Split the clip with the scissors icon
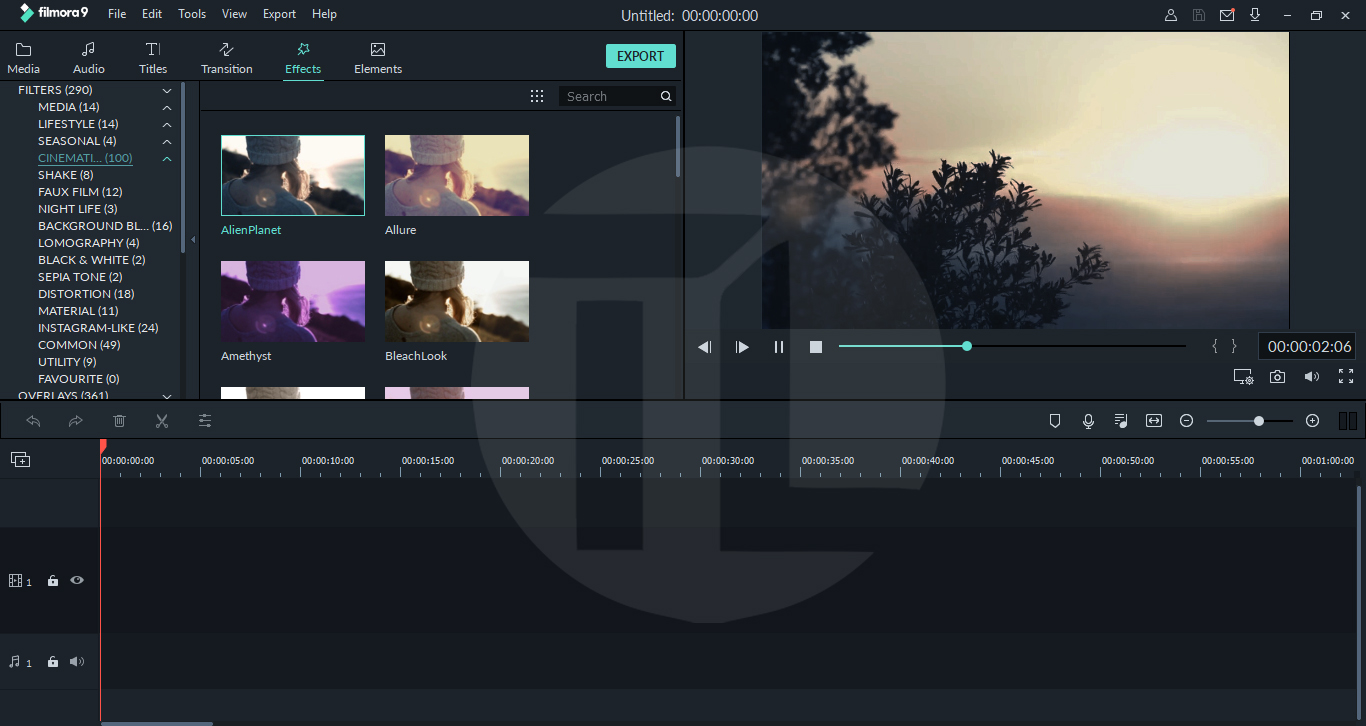This screenshot has height=726, width=1366. coord(162,420)
